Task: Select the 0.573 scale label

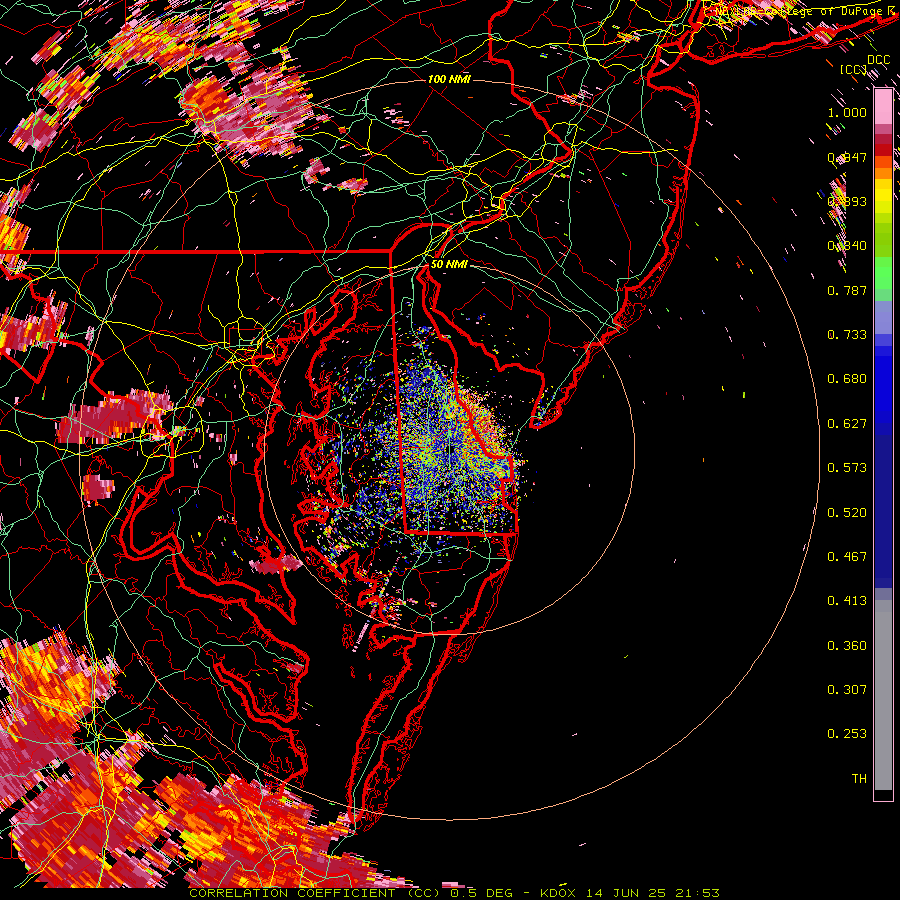Action: (847, 468)
